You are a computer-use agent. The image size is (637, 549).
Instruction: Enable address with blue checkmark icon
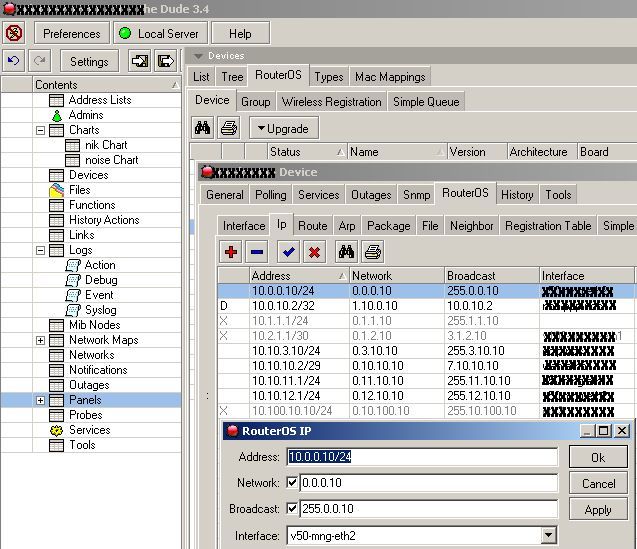pyautogui.click(x=289, y=252)
